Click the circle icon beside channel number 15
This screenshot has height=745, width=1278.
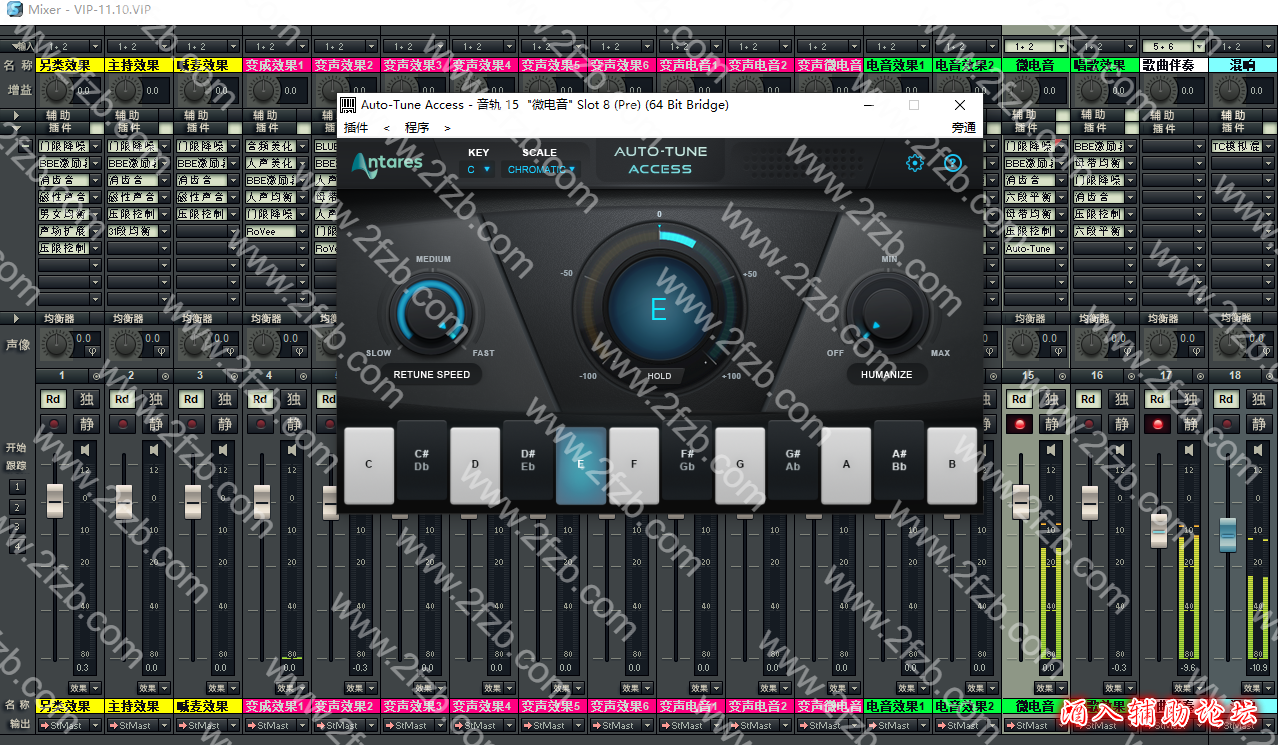click(x=1062, y=376)
